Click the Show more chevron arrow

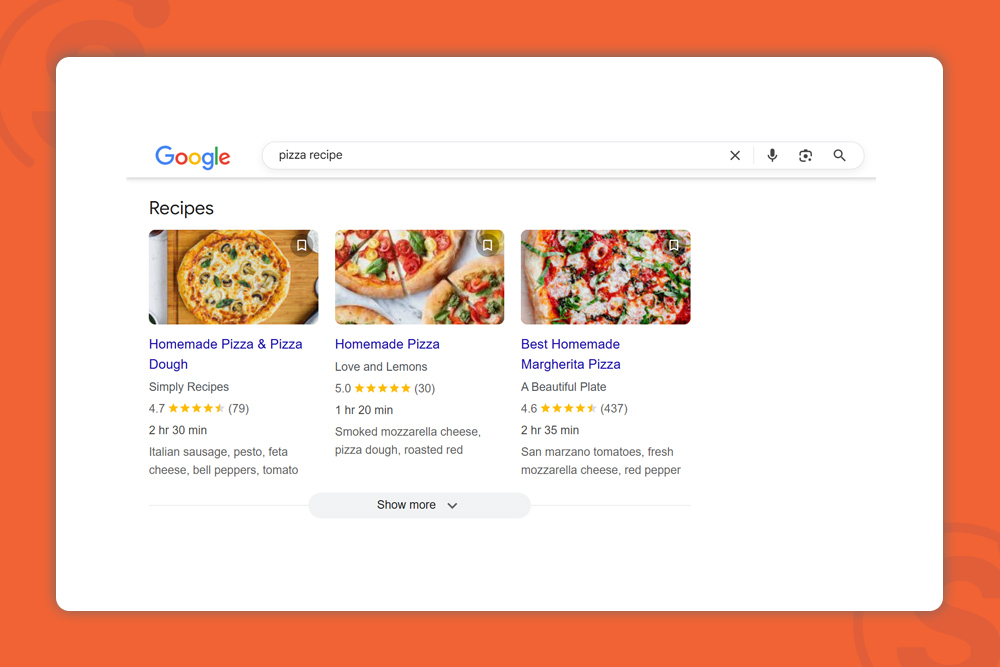[x=452, y=506]
